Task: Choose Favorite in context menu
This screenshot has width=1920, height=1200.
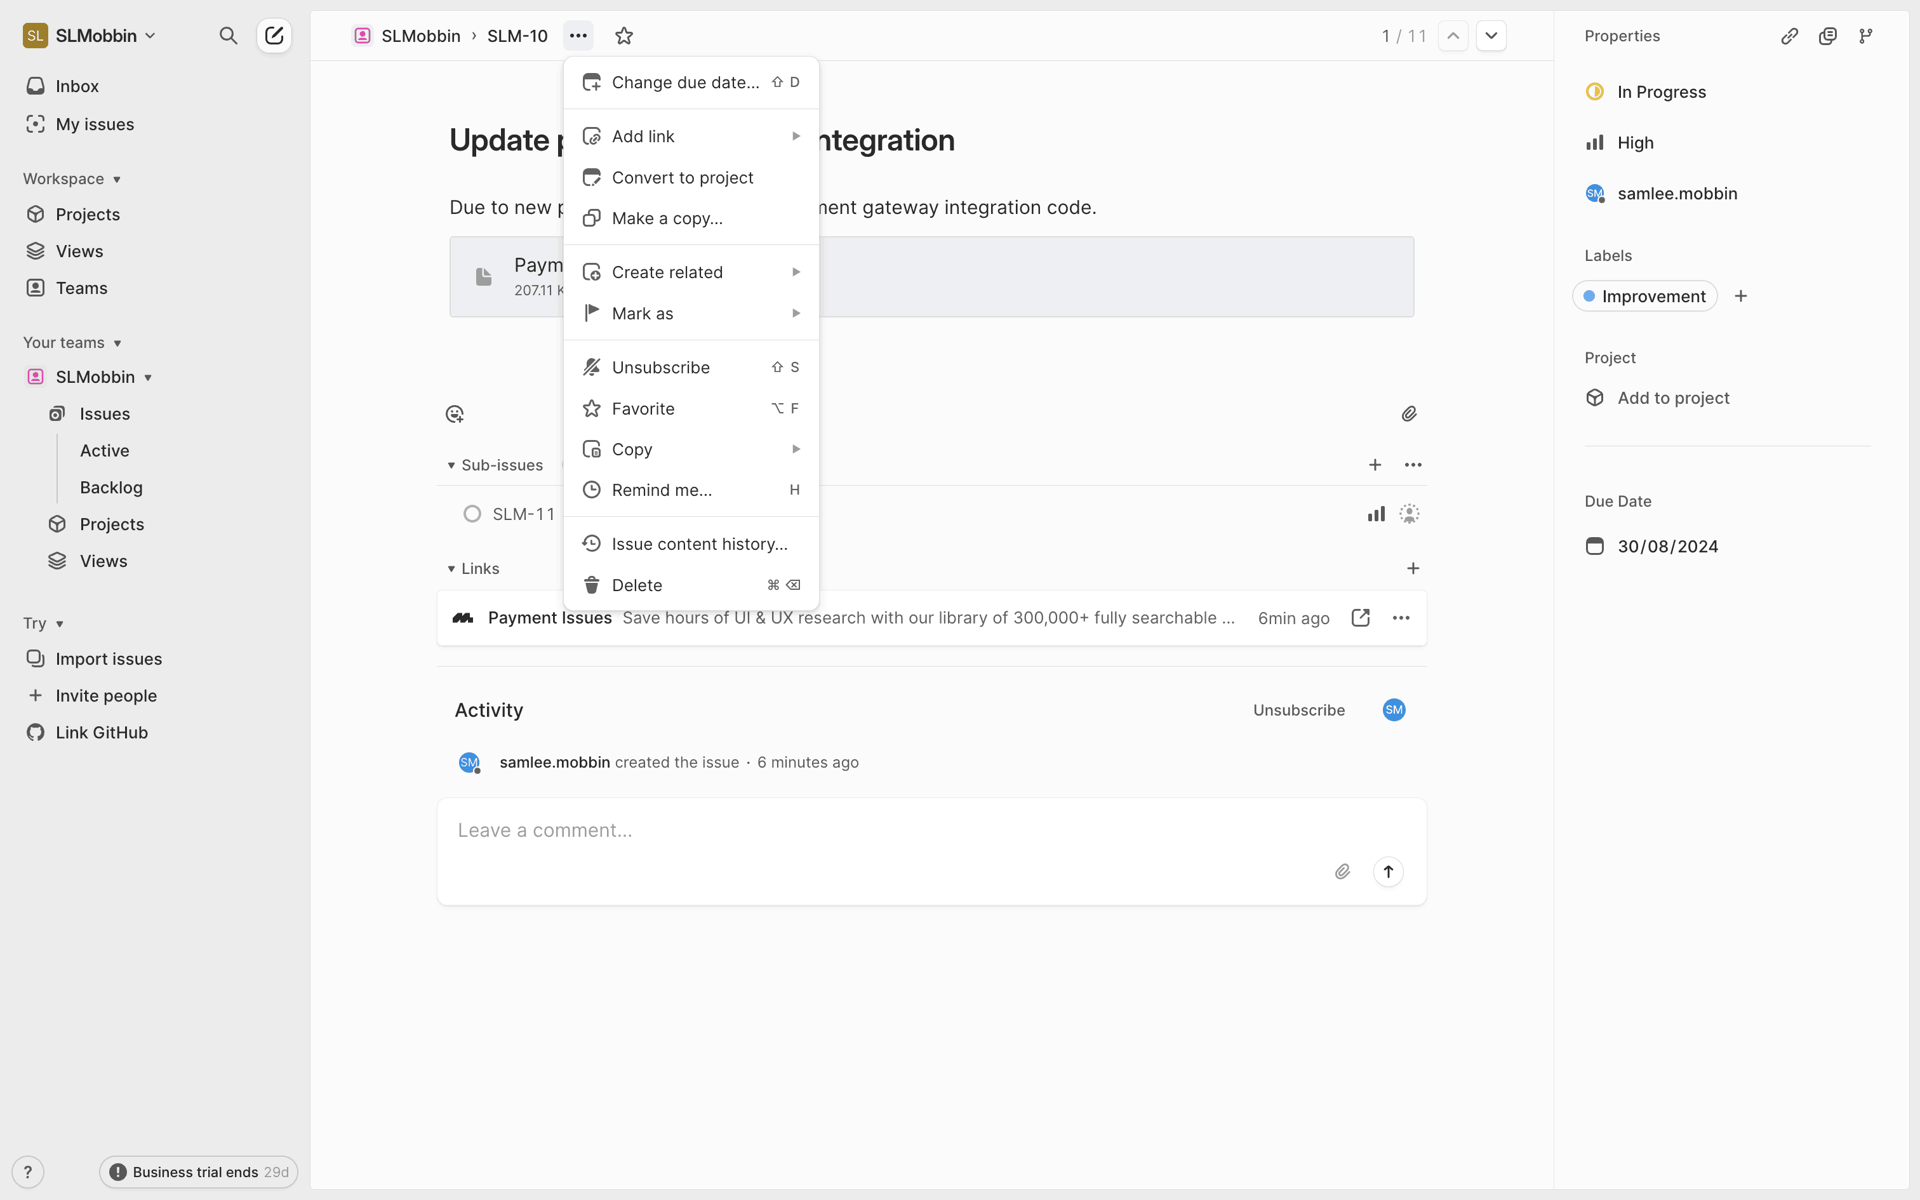Action: tap(691, 408)
